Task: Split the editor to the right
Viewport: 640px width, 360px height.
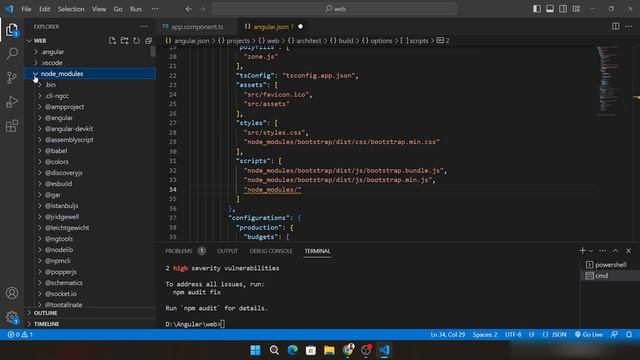Action: [x=616, y=27]
